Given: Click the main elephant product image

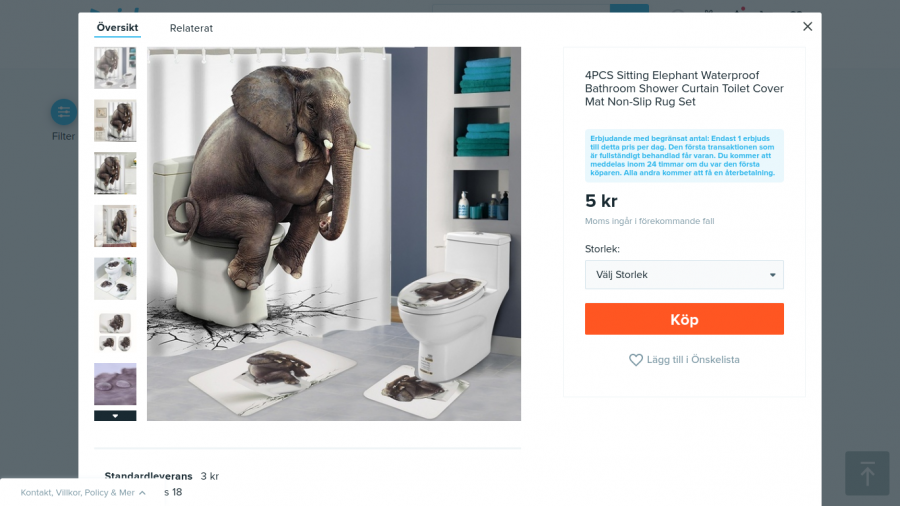Looking at the screenshot, I should pos(334,233).
